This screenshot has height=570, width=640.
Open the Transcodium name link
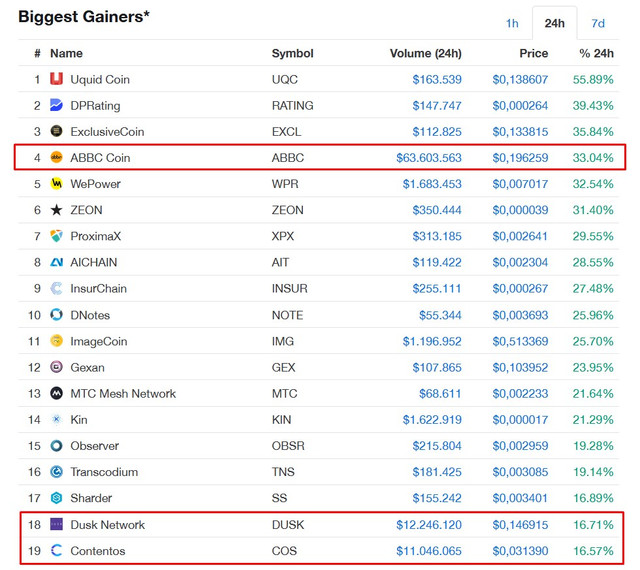click(x=104, y=472)
